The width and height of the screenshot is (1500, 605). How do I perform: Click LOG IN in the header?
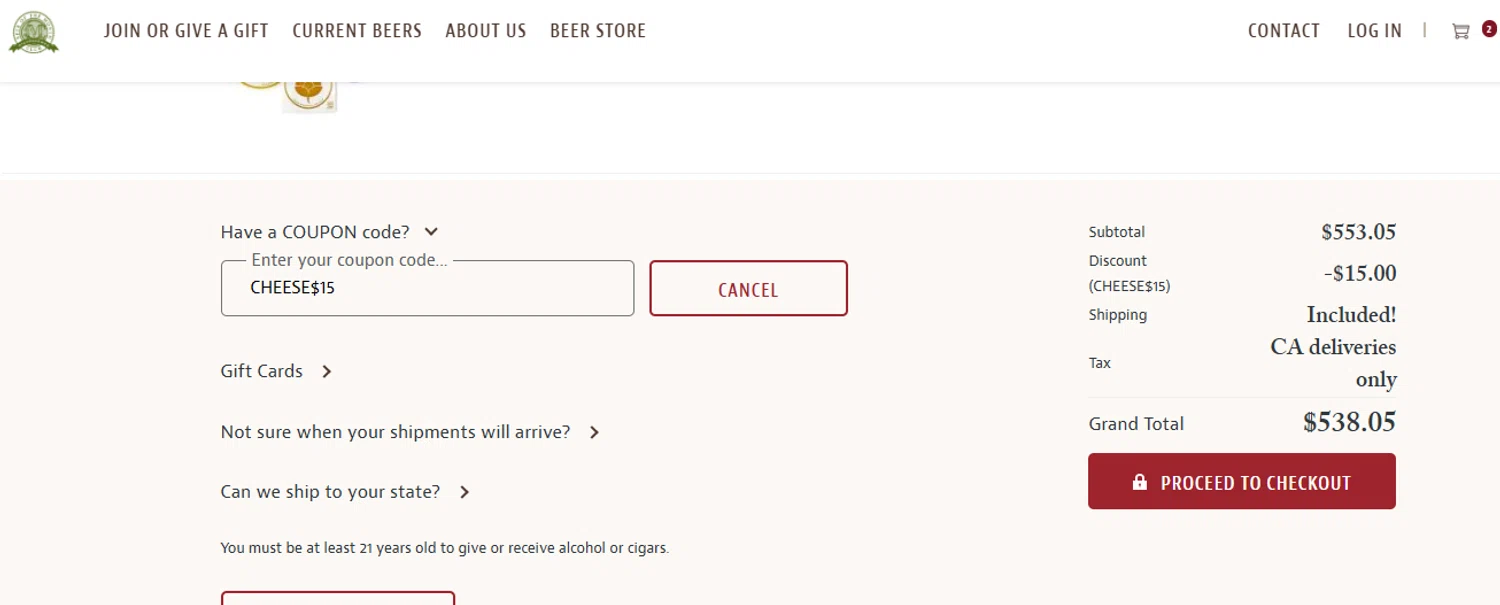click(x=1375, y=31)
